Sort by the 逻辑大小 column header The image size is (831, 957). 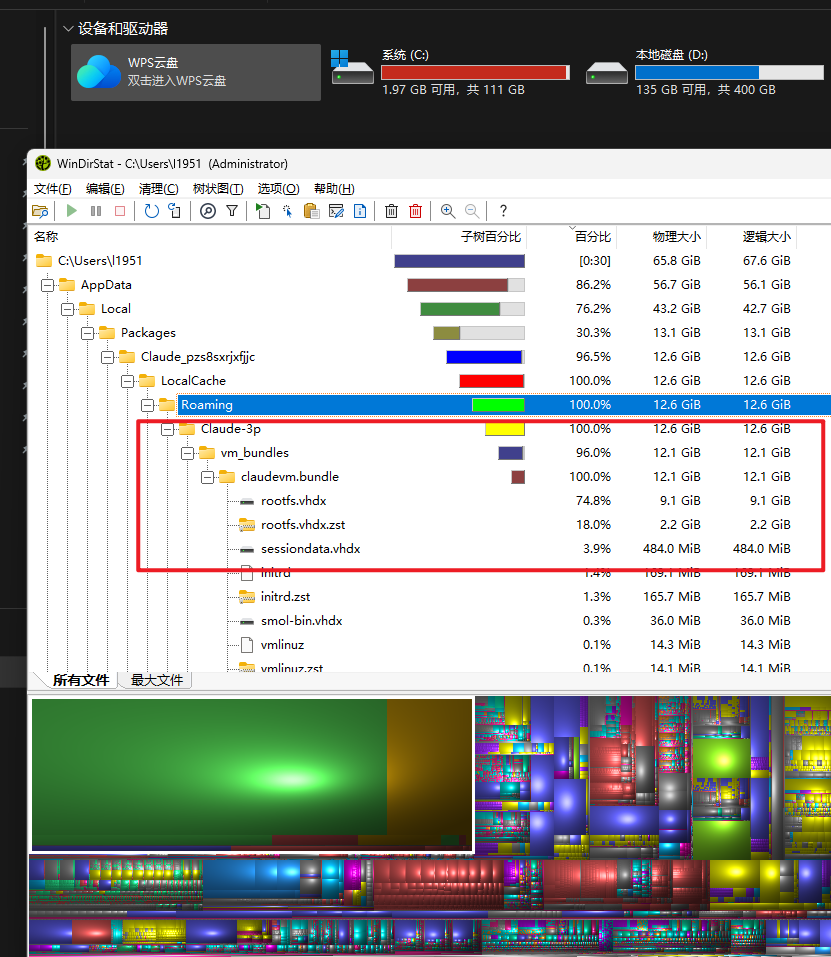tap(752, 237)
